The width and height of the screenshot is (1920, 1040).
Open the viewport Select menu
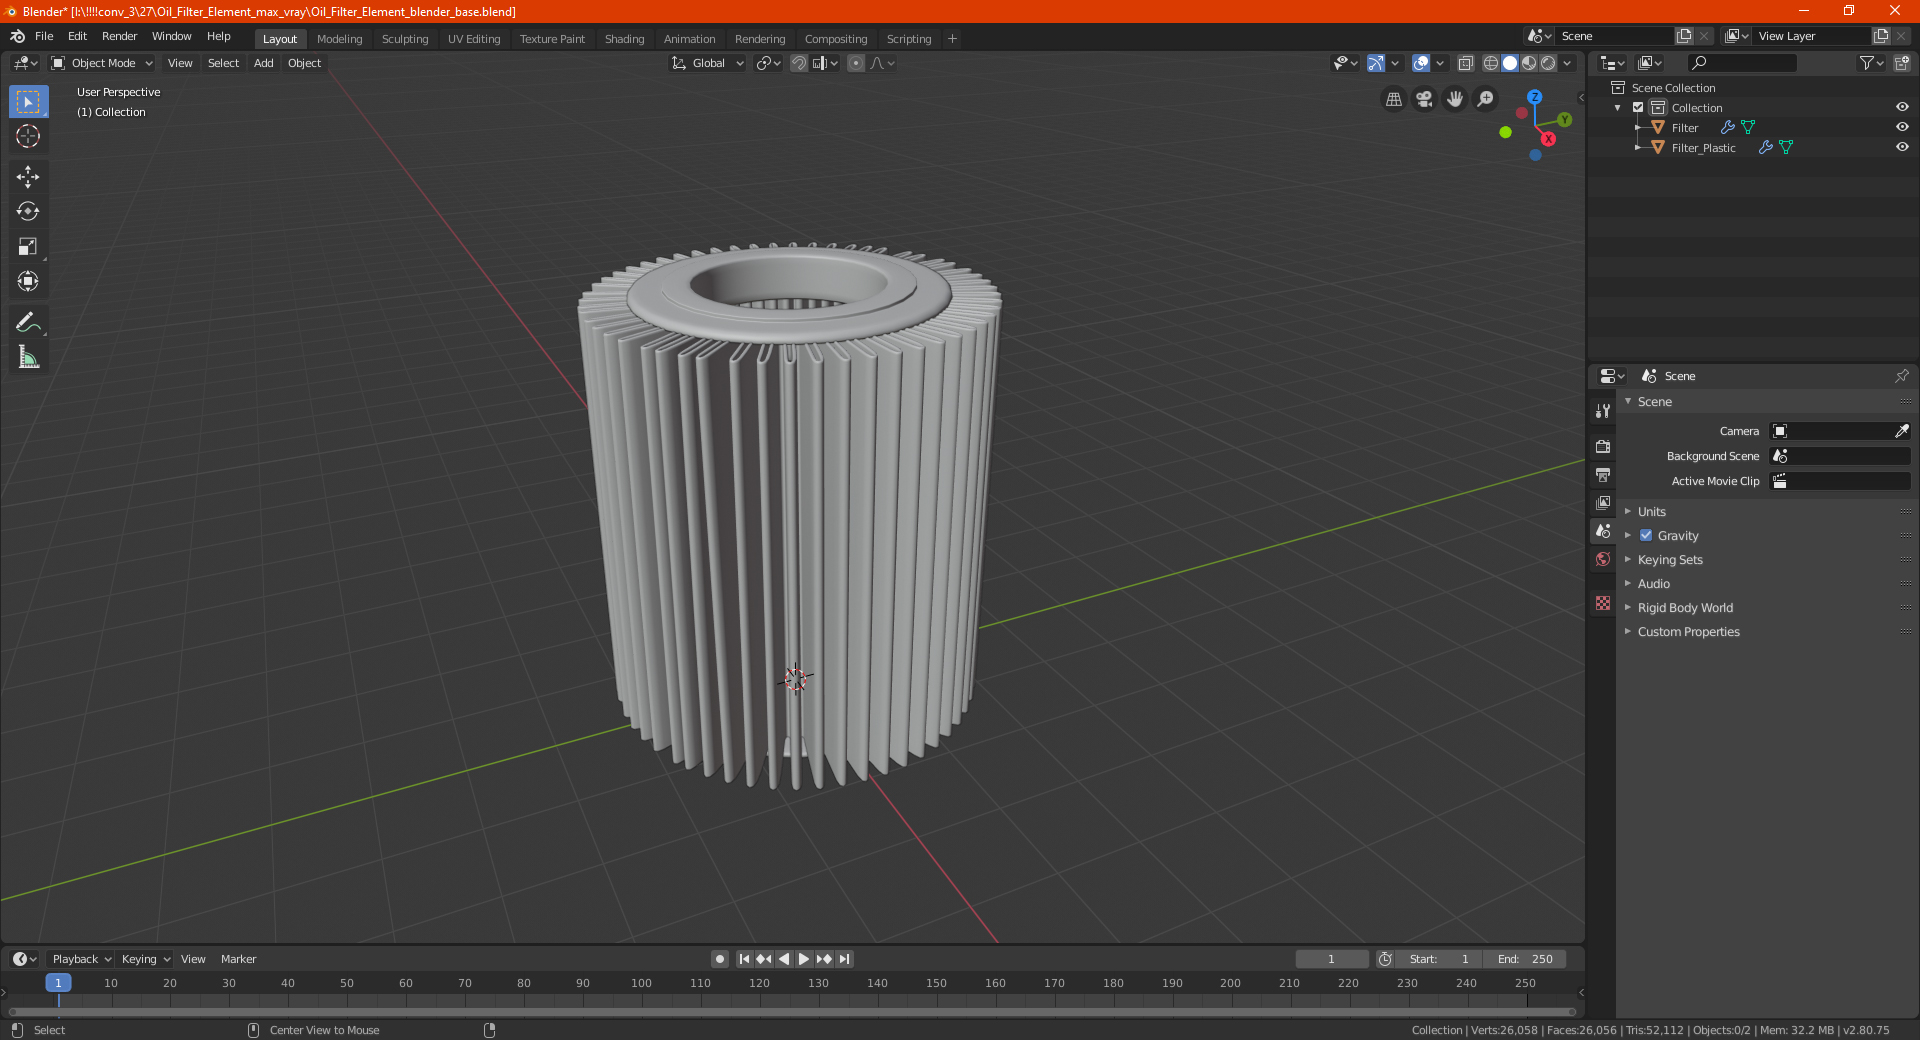pos(223,63)
